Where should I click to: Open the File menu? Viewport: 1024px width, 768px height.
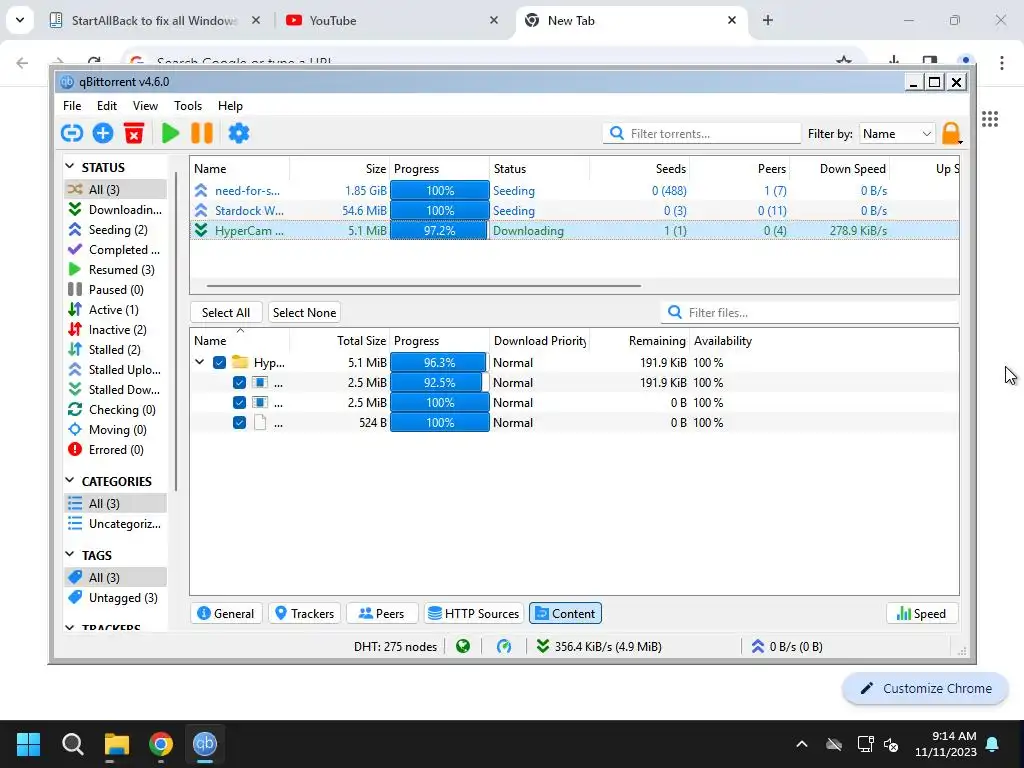pyautogui.click(x=72, y=106)
